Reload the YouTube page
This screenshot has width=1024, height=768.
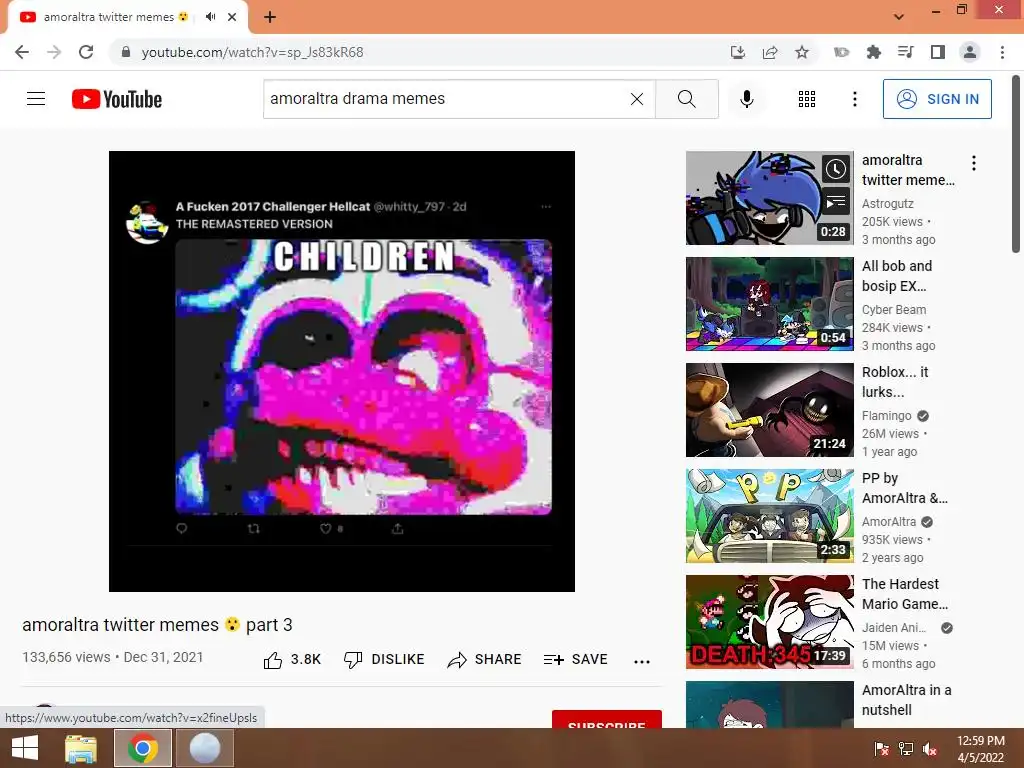(86, 52)
